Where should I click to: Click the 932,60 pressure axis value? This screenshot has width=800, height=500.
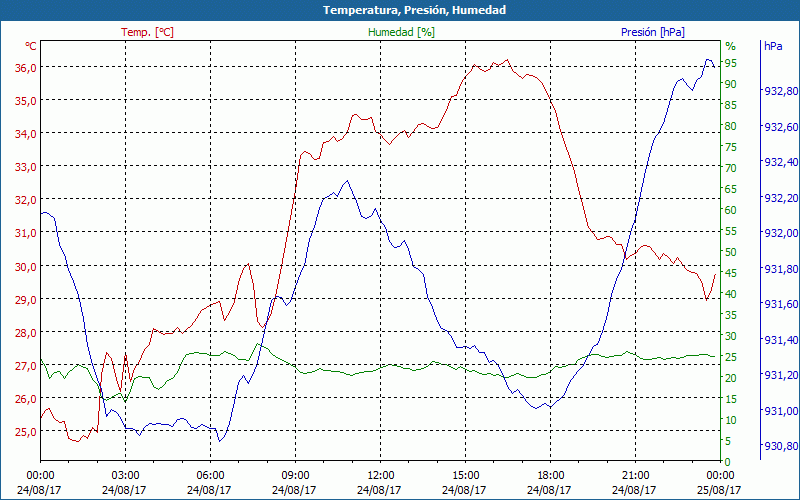click(781, 127)
